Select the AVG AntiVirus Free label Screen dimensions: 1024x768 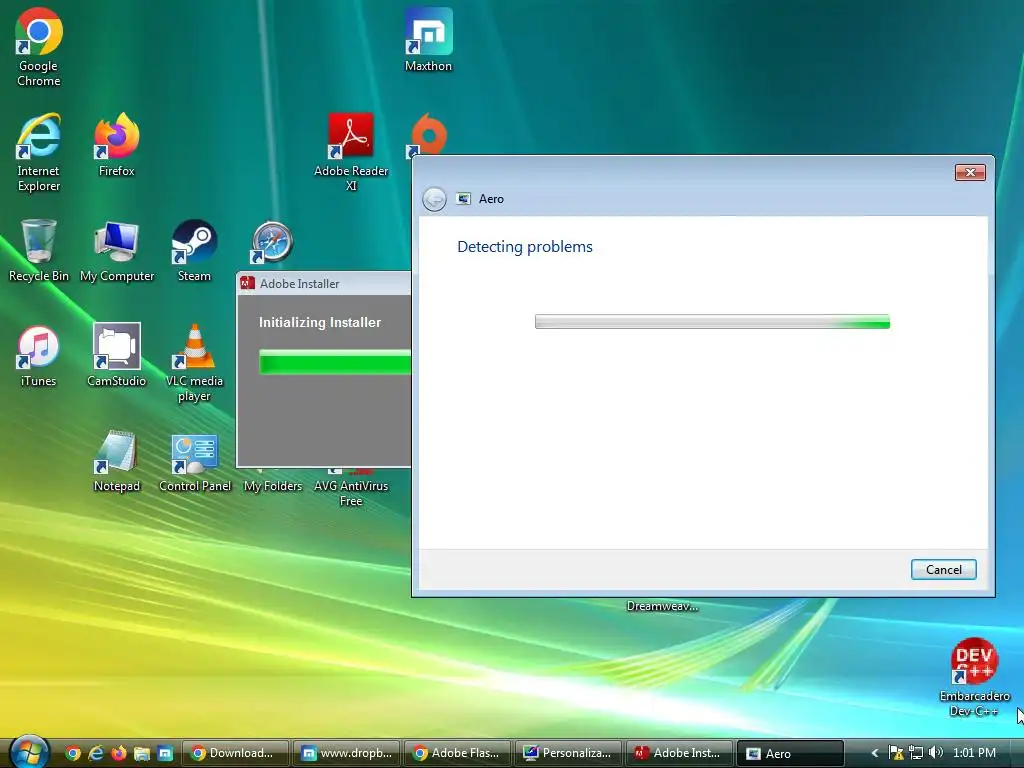[351, 494]
